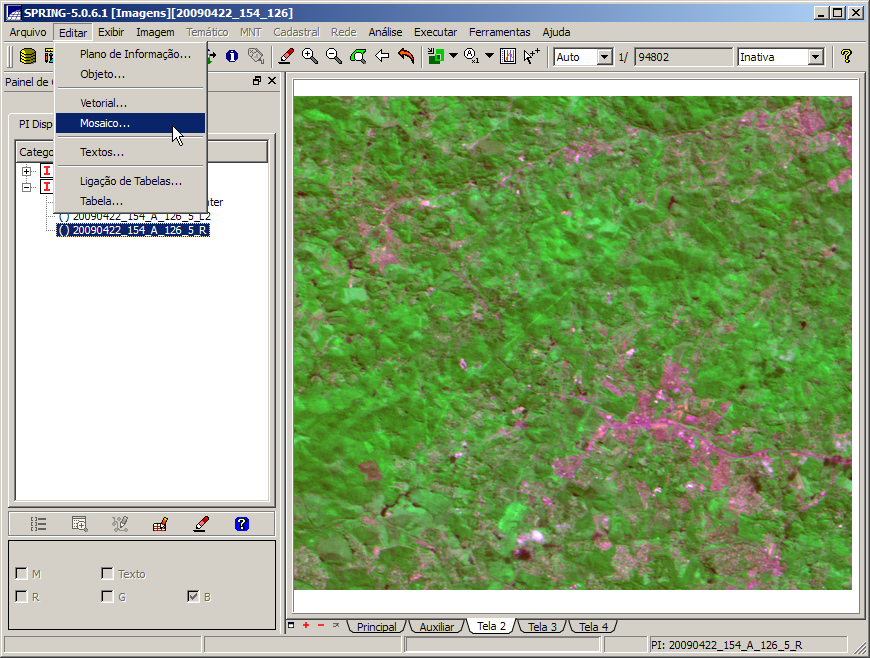870x658 pixels.
Task: Select the zoom in magnifier tool
Action: pos(310,57)
